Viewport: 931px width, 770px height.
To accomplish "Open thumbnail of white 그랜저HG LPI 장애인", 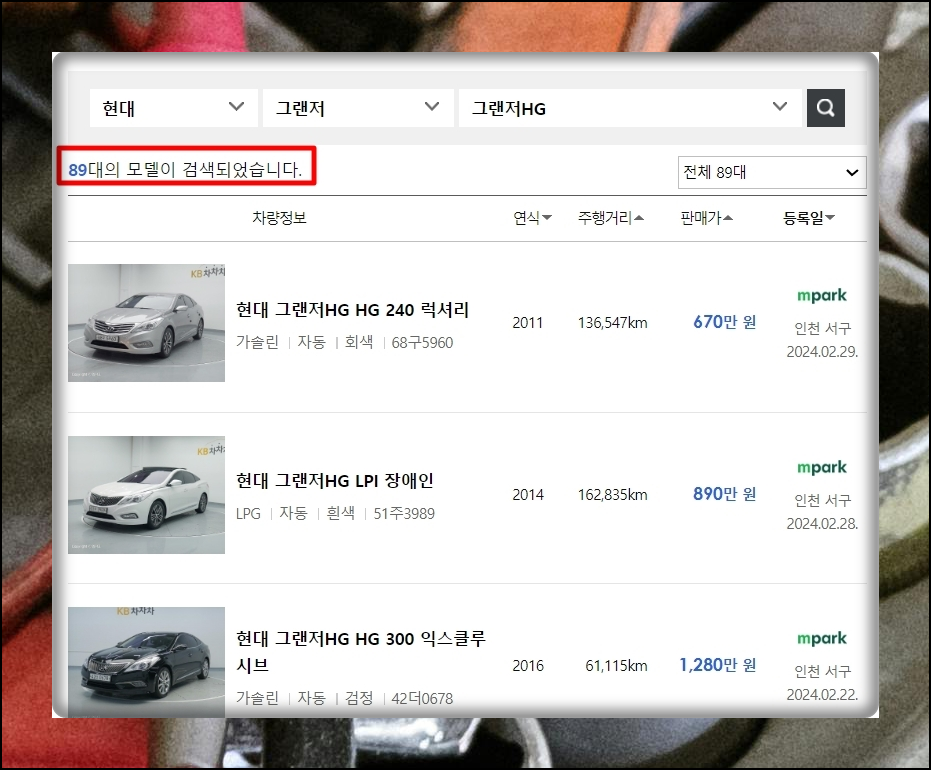I will pyautogui.click(x=147, y=495).
